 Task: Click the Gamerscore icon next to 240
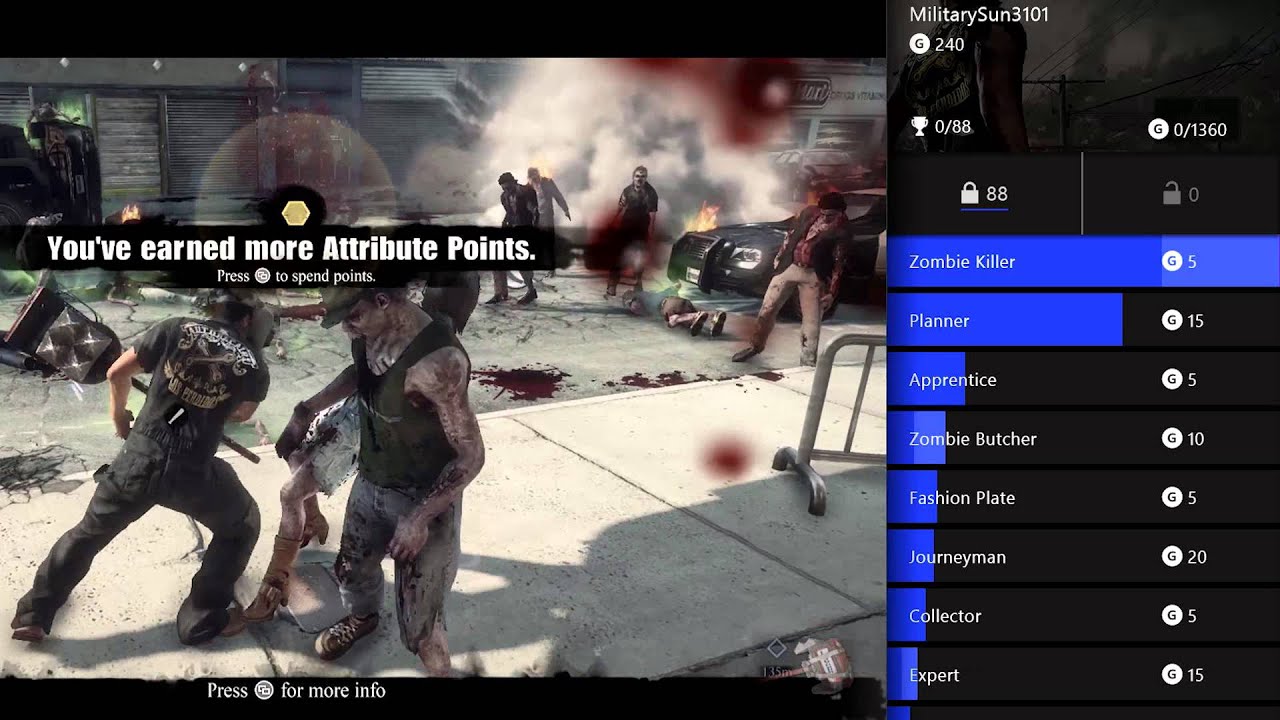tap(919, 44)
